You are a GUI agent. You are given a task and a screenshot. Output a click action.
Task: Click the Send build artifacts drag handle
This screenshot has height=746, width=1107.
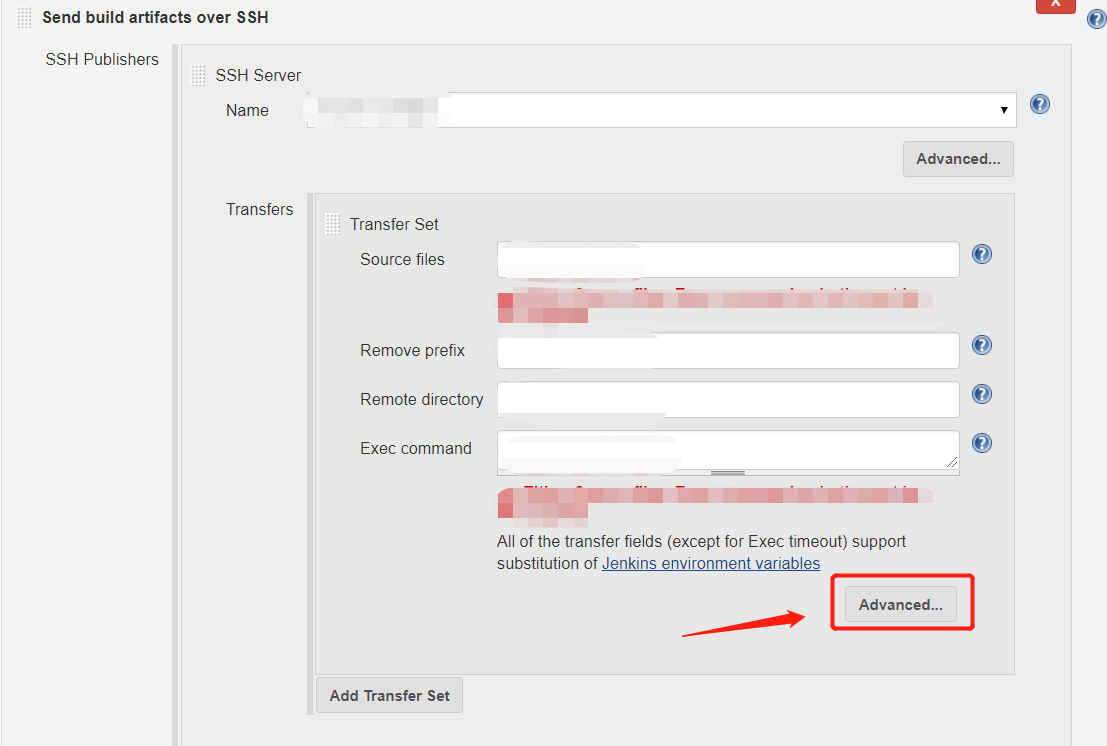(x=23, y=17)
